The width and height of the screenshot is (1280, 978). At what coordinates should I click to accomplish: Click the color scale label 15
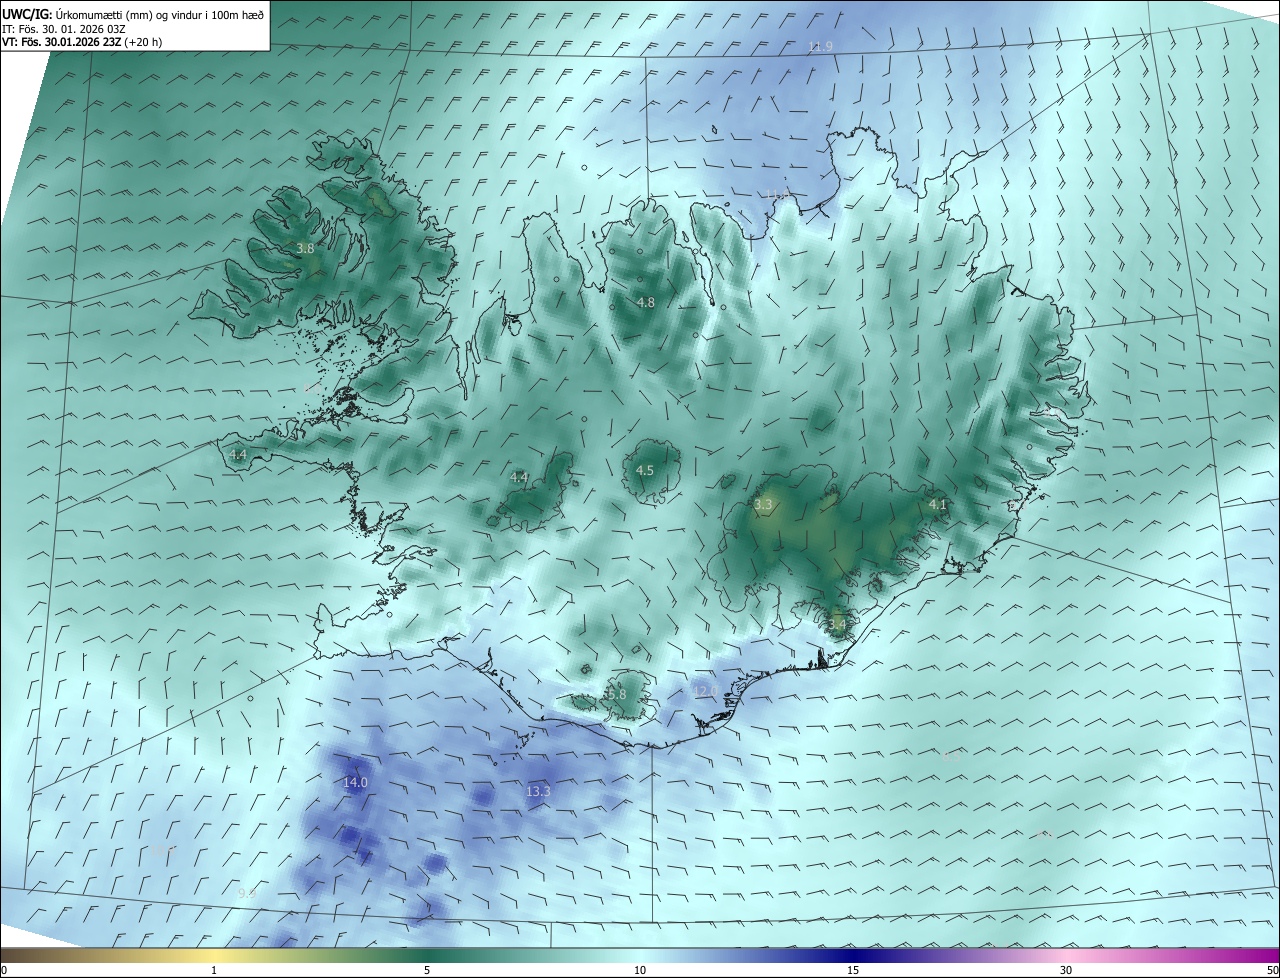853,970
